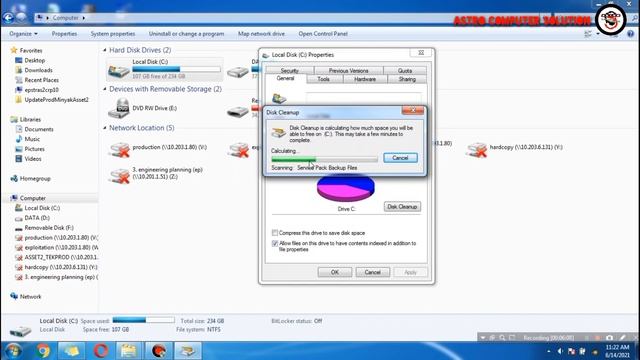
Task: Click the Back navigation arrow
Action: click(8, 18)
